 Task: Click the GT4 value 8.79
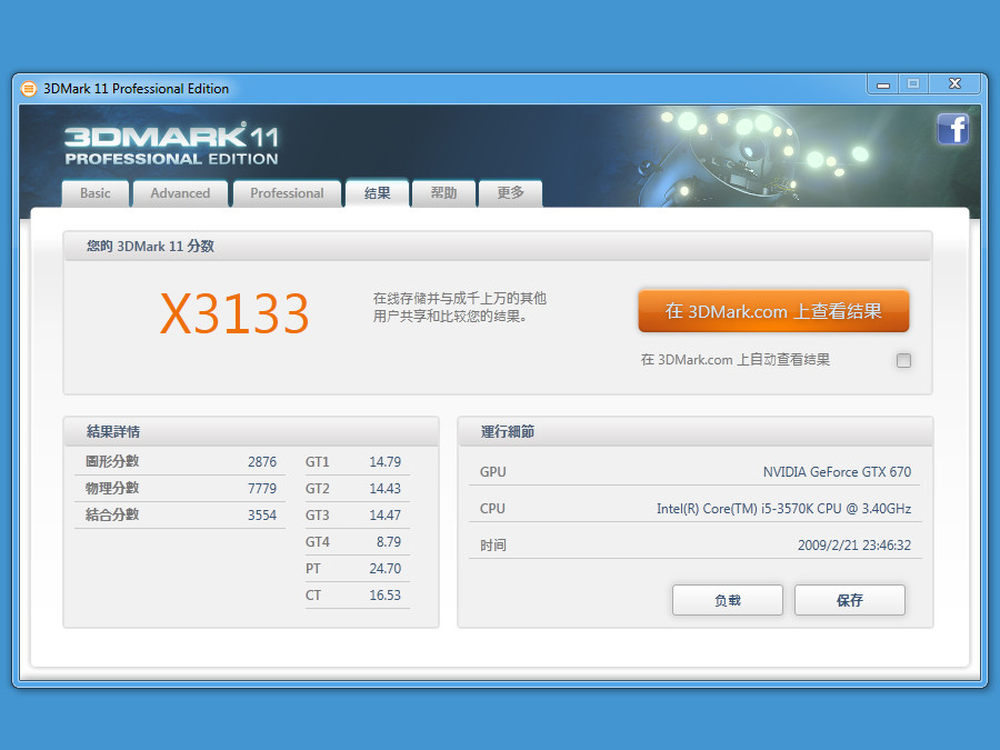(x=388, y=542)
